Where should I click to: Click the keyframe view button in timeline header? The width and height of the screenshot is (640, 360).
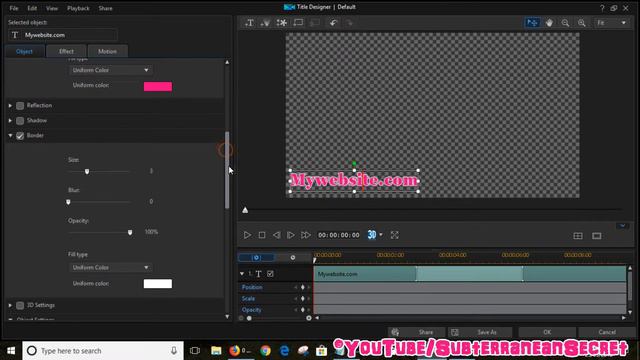(x=256, y=258)
